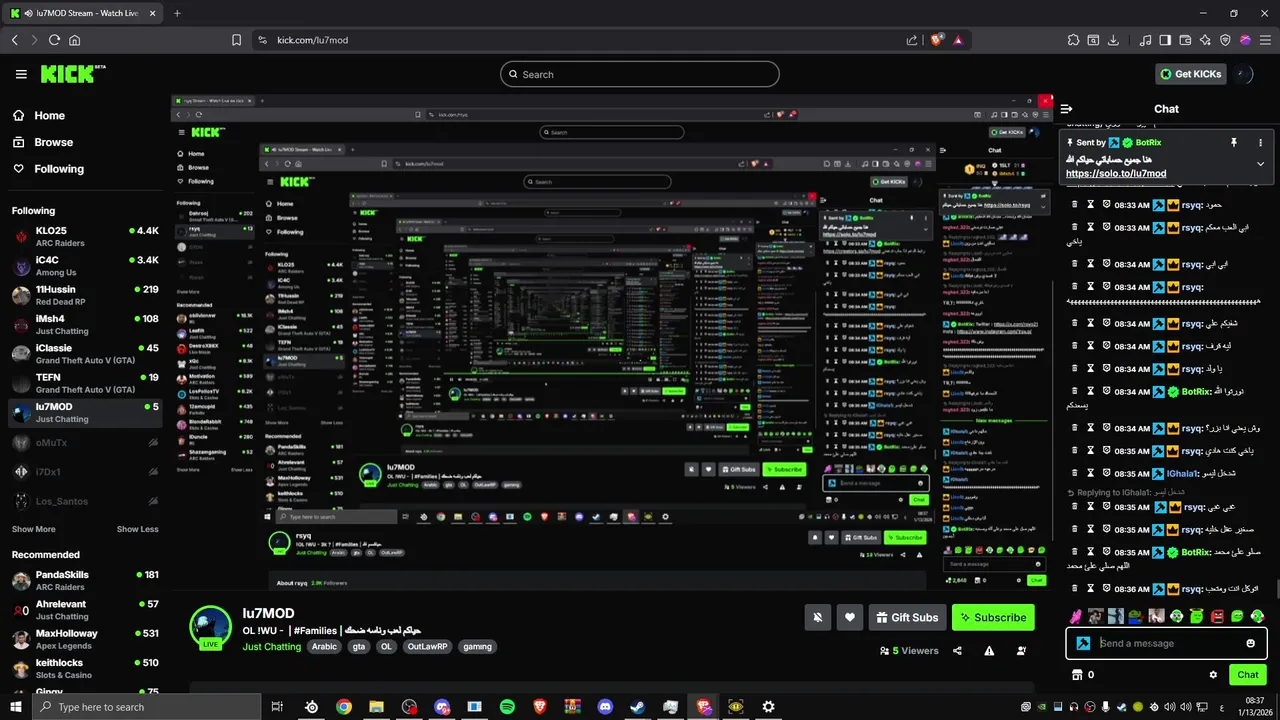The image size is (1280, 720).
Task: Click the green Subscribe button
Action: 993,617
